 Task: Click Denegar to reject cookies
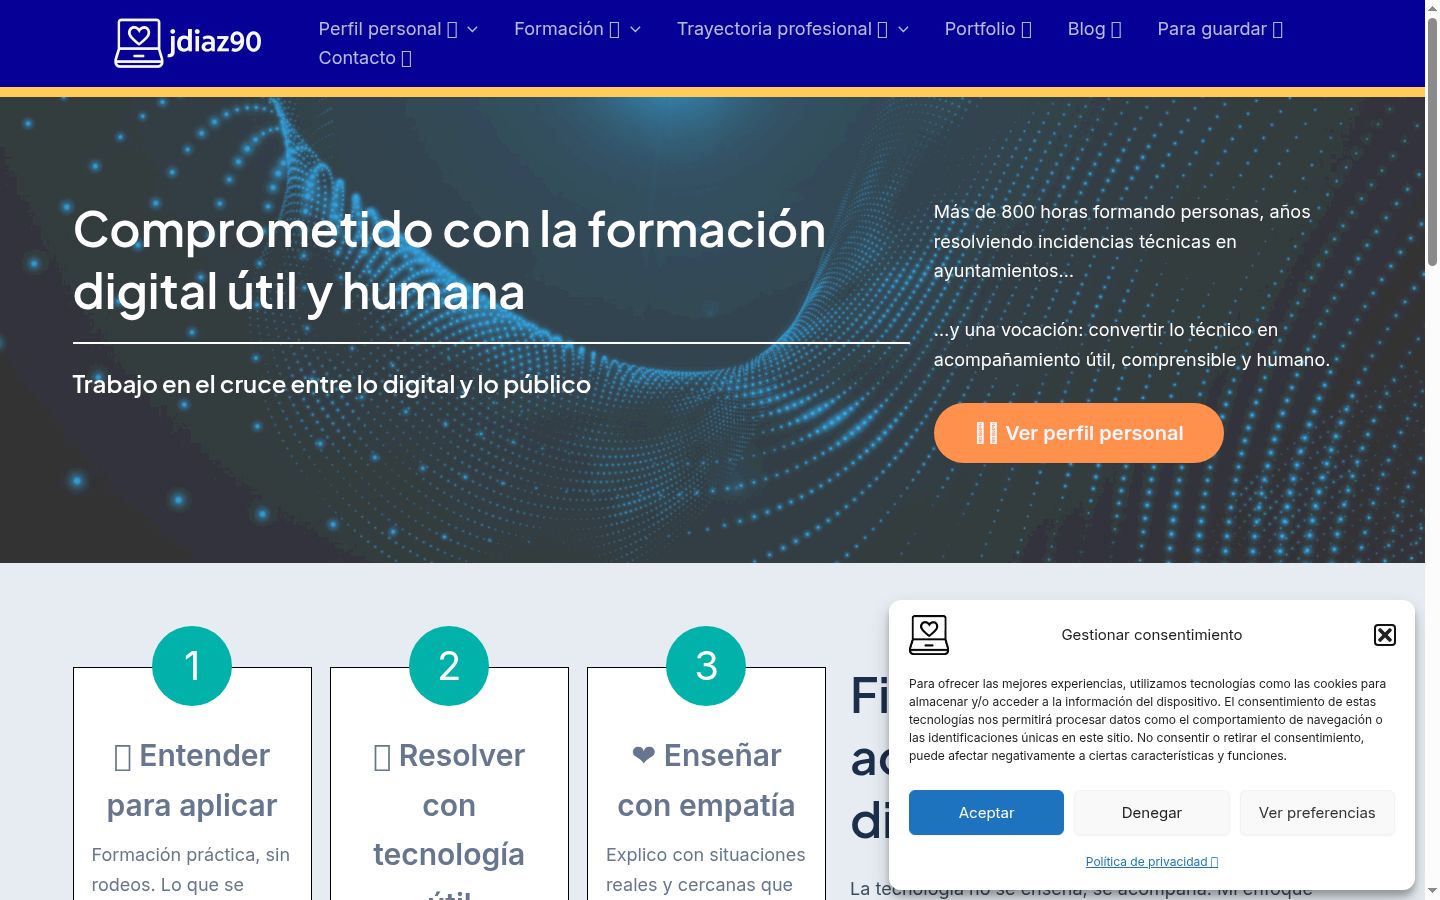(x=1152, y=813)
